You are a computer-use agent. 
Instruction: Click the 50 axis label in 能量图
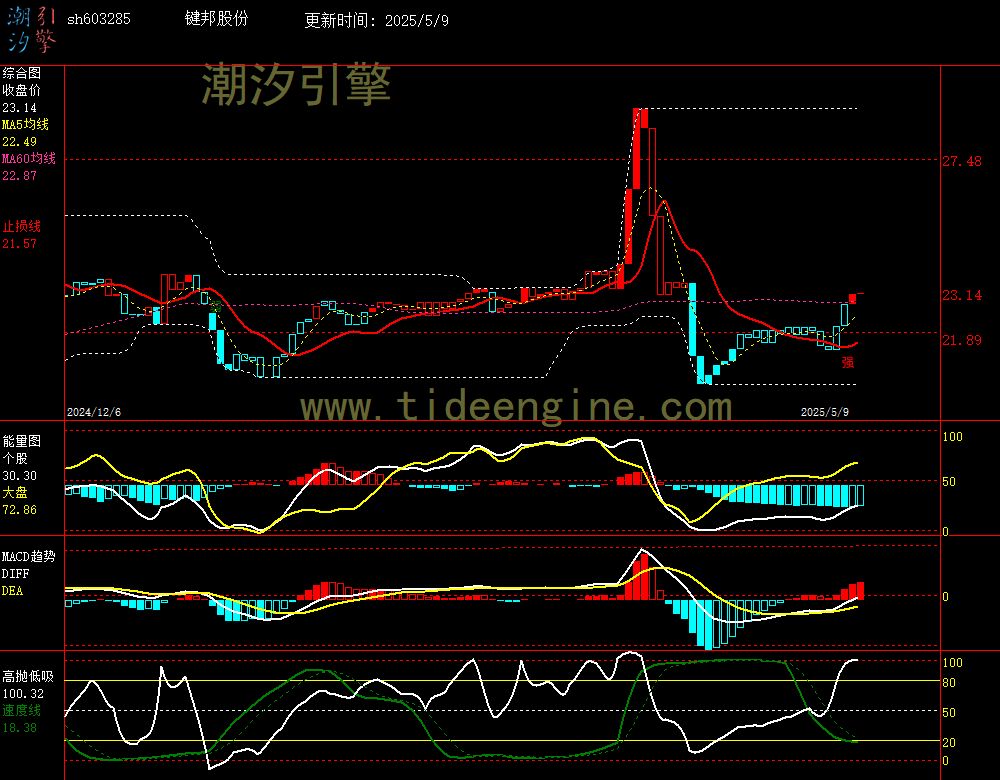point(949,482)
